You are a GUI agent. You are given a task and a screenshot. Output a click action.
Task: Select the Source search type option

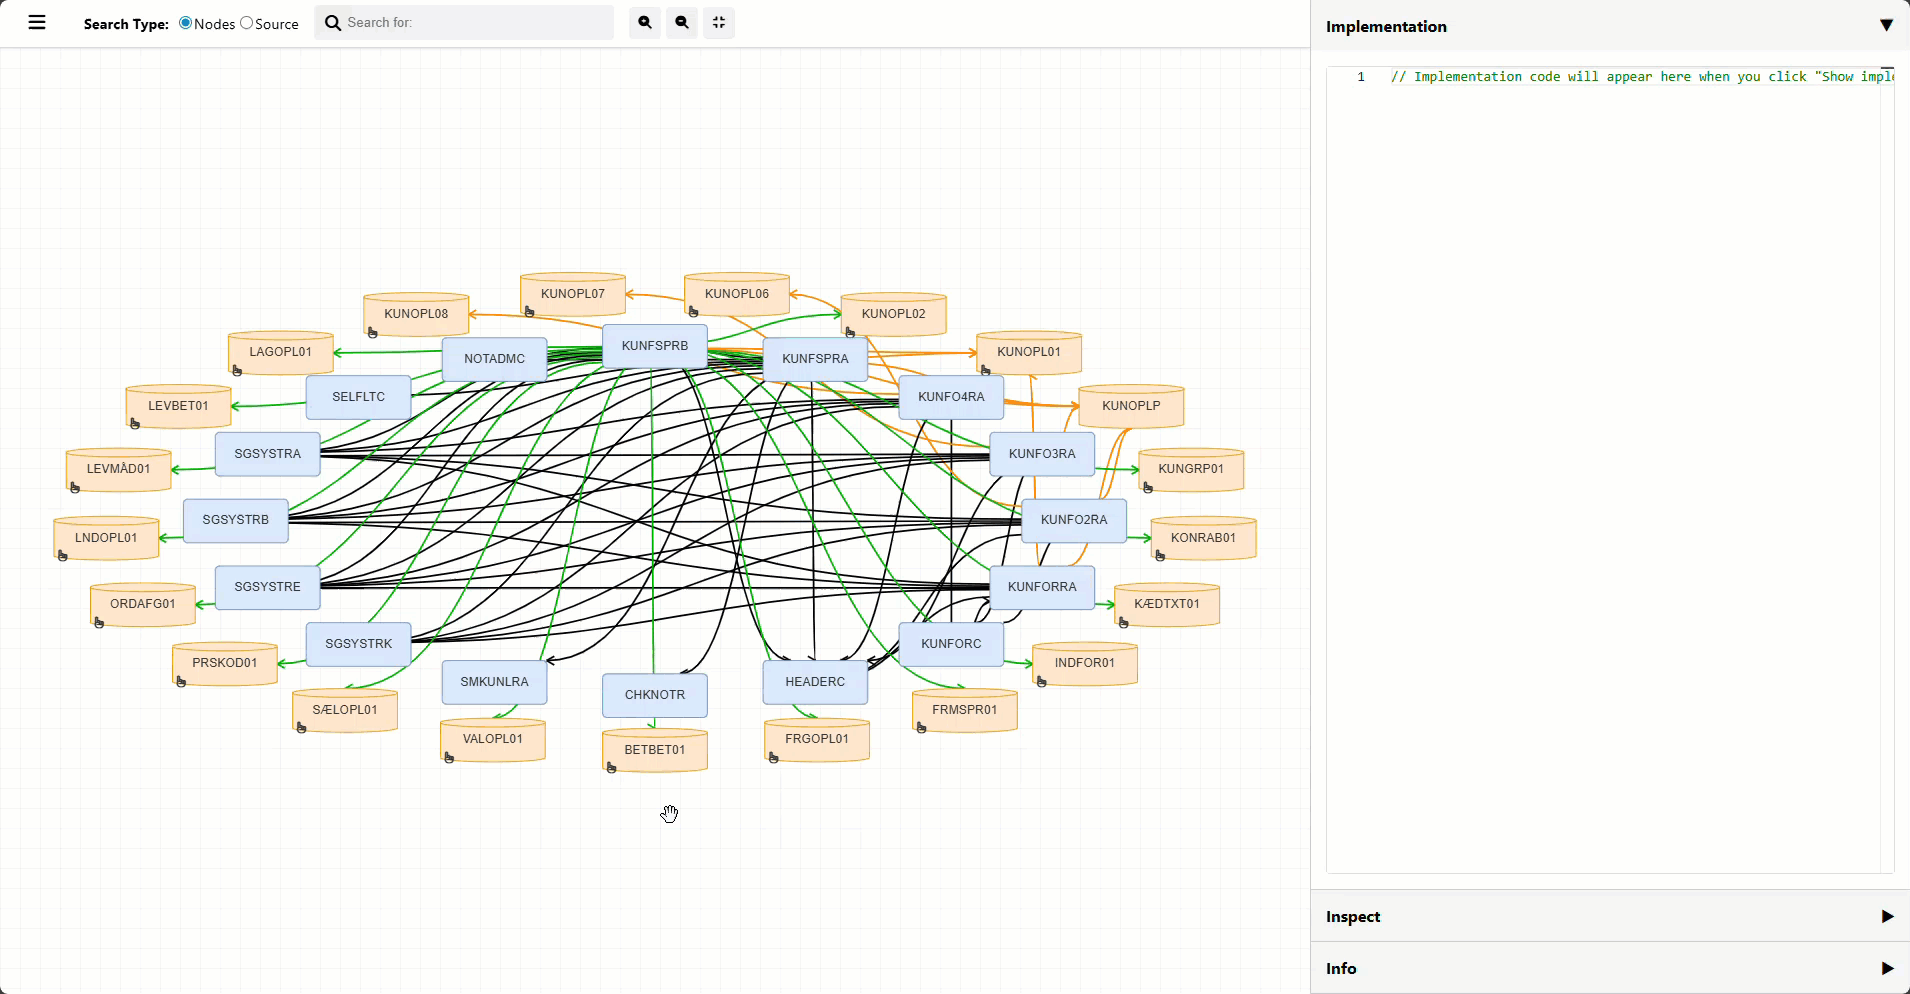click(x=245, y=22)
